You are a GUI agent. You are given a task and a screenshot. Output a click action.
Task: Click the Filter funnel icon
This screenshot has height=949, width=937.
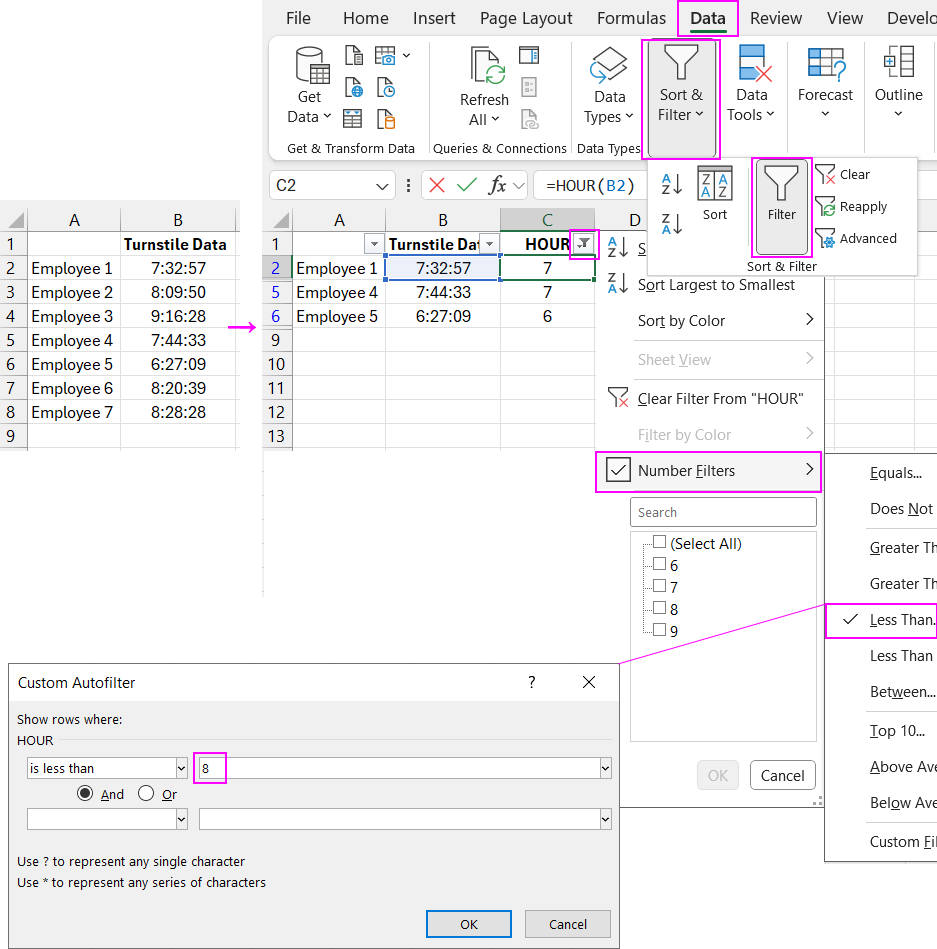pyautogui.click(x=781, y=186)
